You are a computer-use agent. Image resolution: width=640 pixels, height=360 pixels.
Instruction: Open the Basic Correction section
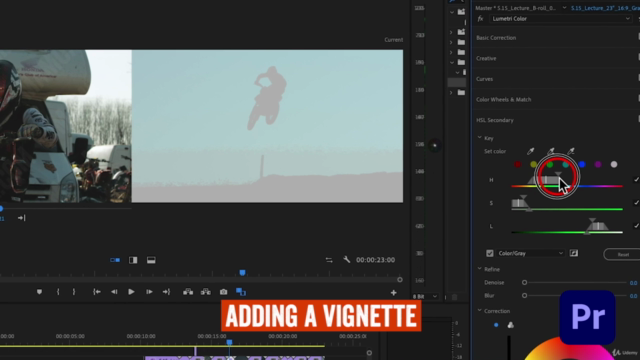click(x=496, y=38)
